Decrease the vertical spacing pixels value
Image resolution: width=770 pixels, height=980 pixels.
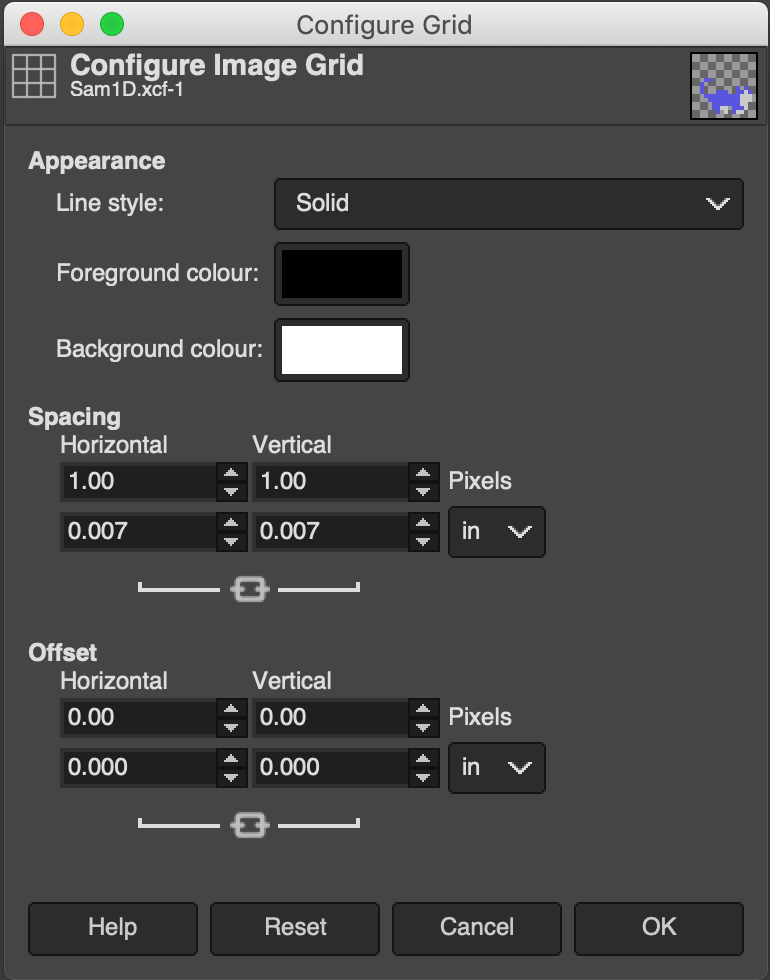424,491
